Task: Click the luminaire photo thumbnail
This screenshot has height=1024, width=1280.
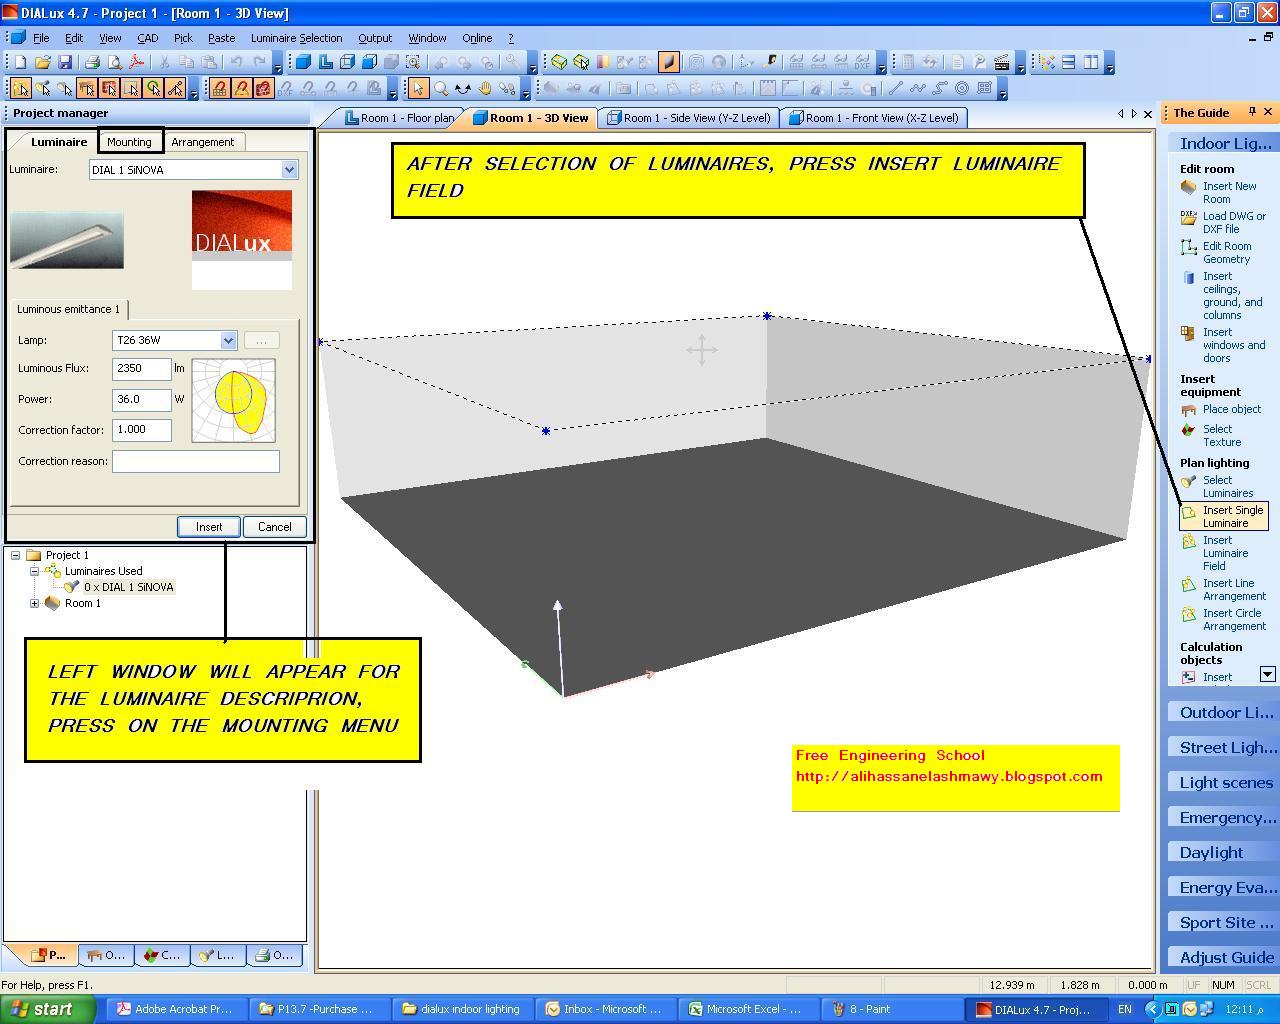Action: click(67, 240)
